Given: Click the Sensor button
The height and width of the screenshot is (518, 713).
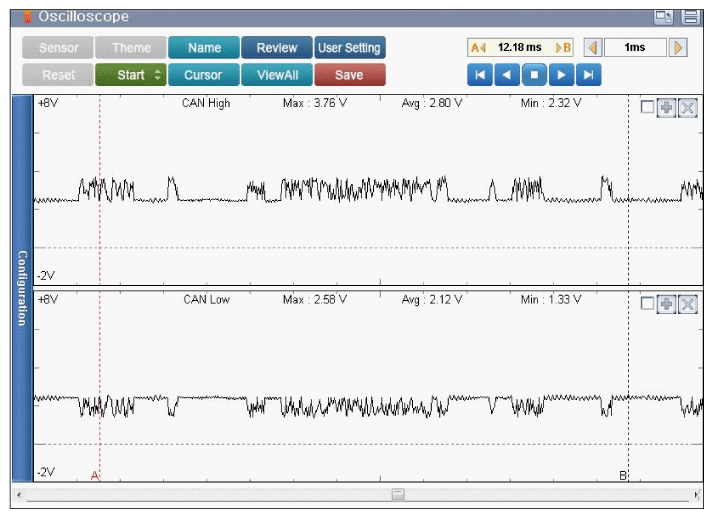Looking at the screenshot, I should click(x=58, y=48).
